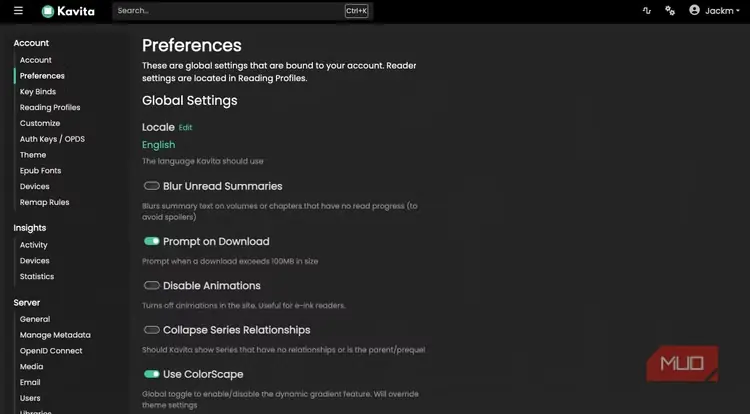The width and height of the screenshot is (750, 414).
Task: Click the Kavita logo icon
Action: click(x=48, y=11)
